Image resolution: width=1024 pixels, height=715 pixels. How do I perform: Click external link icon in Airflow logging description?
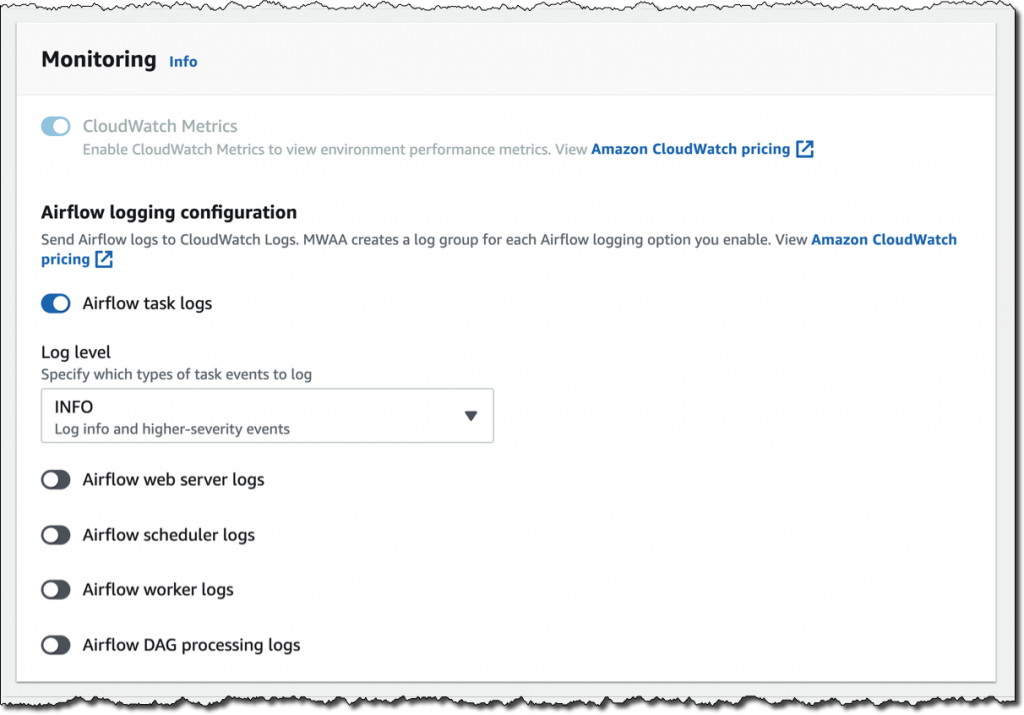(x=104, y=259)
